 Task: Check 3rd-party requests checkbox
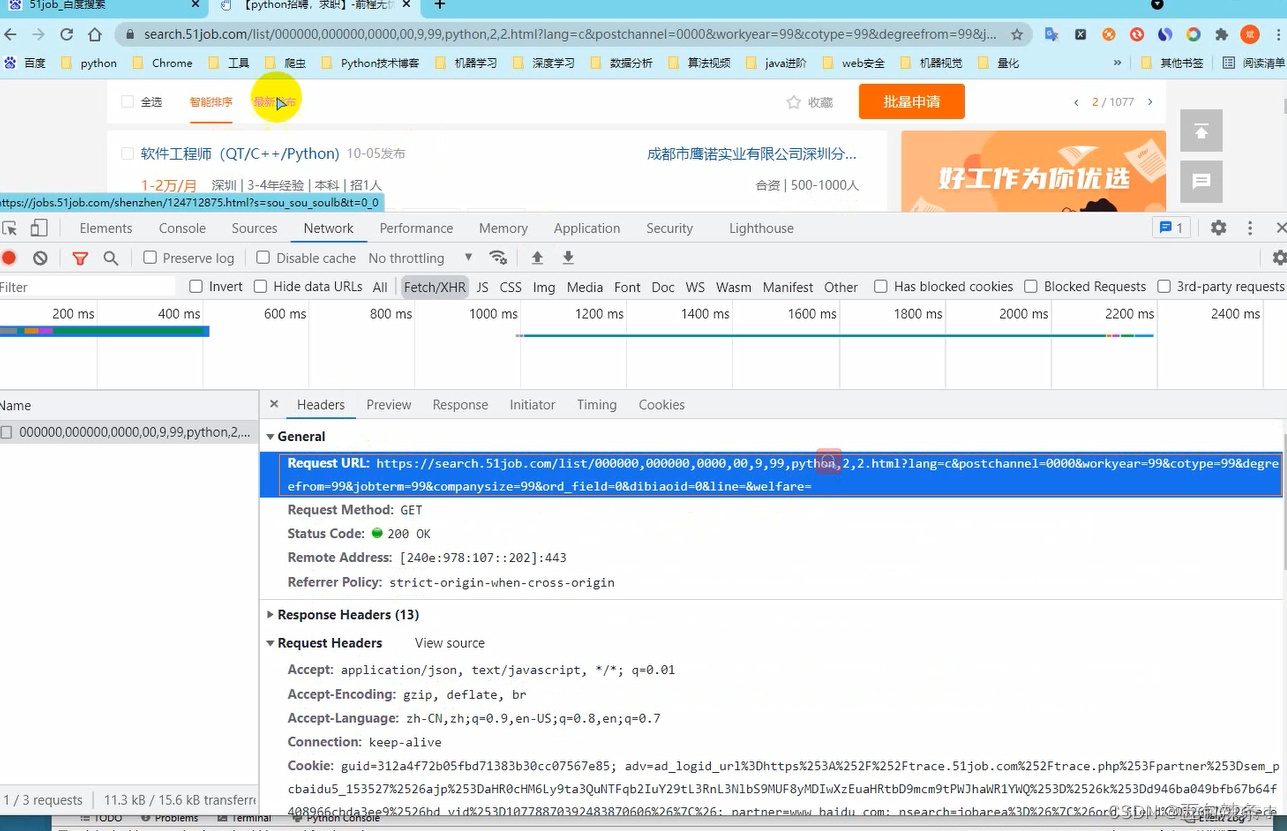coord(1164,286)
